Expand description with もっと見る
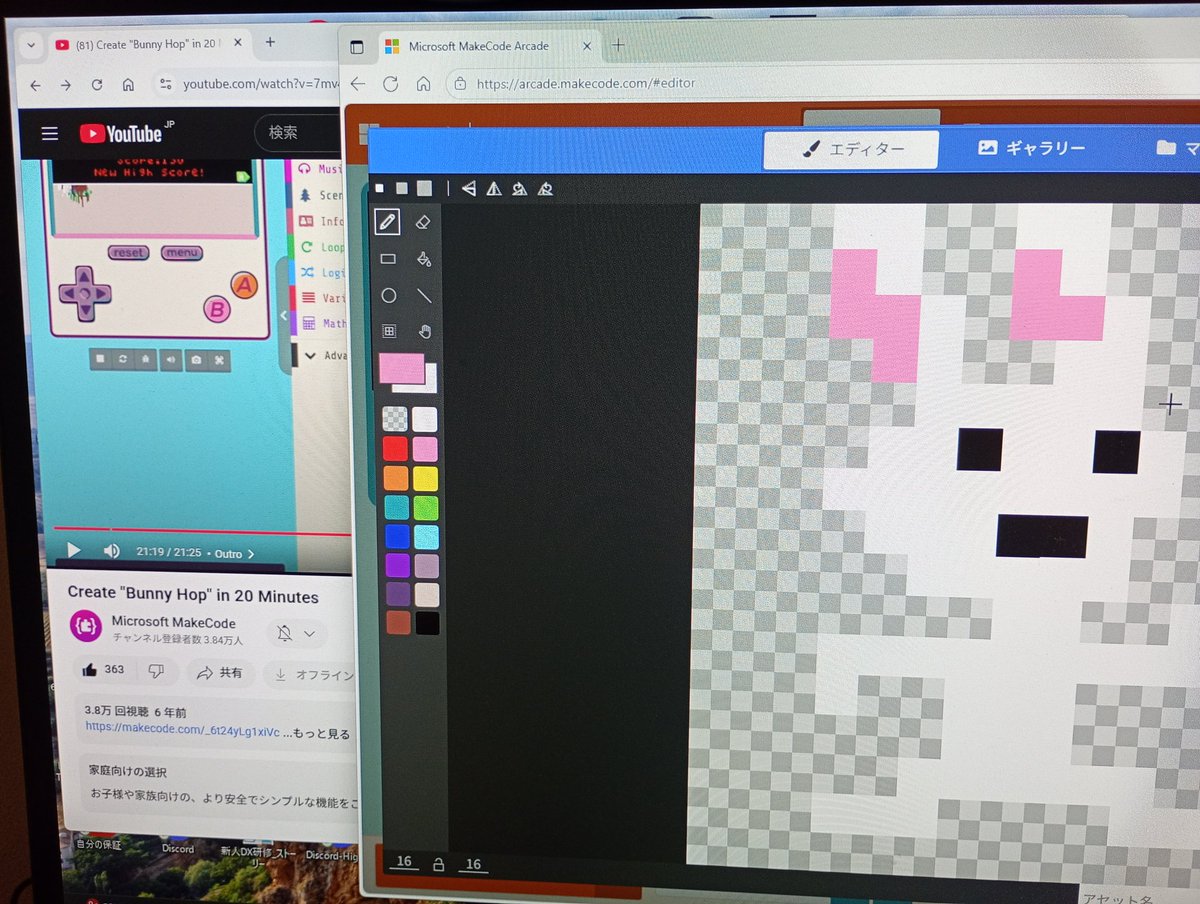This screenshot has height=904, width=1200. tap(322, 733)
